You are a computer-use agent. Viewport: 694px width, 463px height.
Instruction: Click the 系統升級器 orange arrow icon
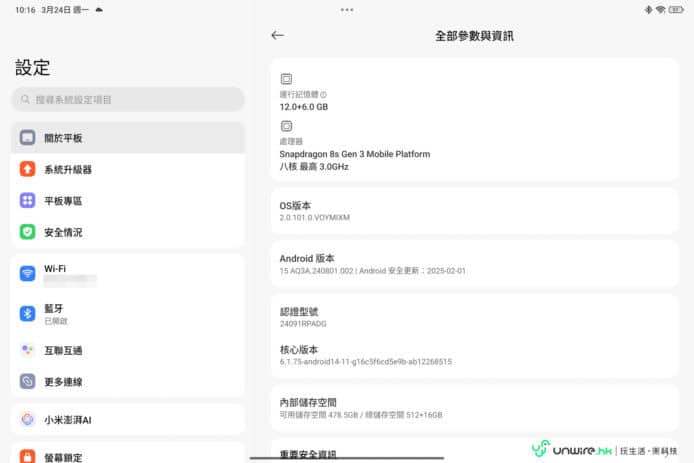28,169
